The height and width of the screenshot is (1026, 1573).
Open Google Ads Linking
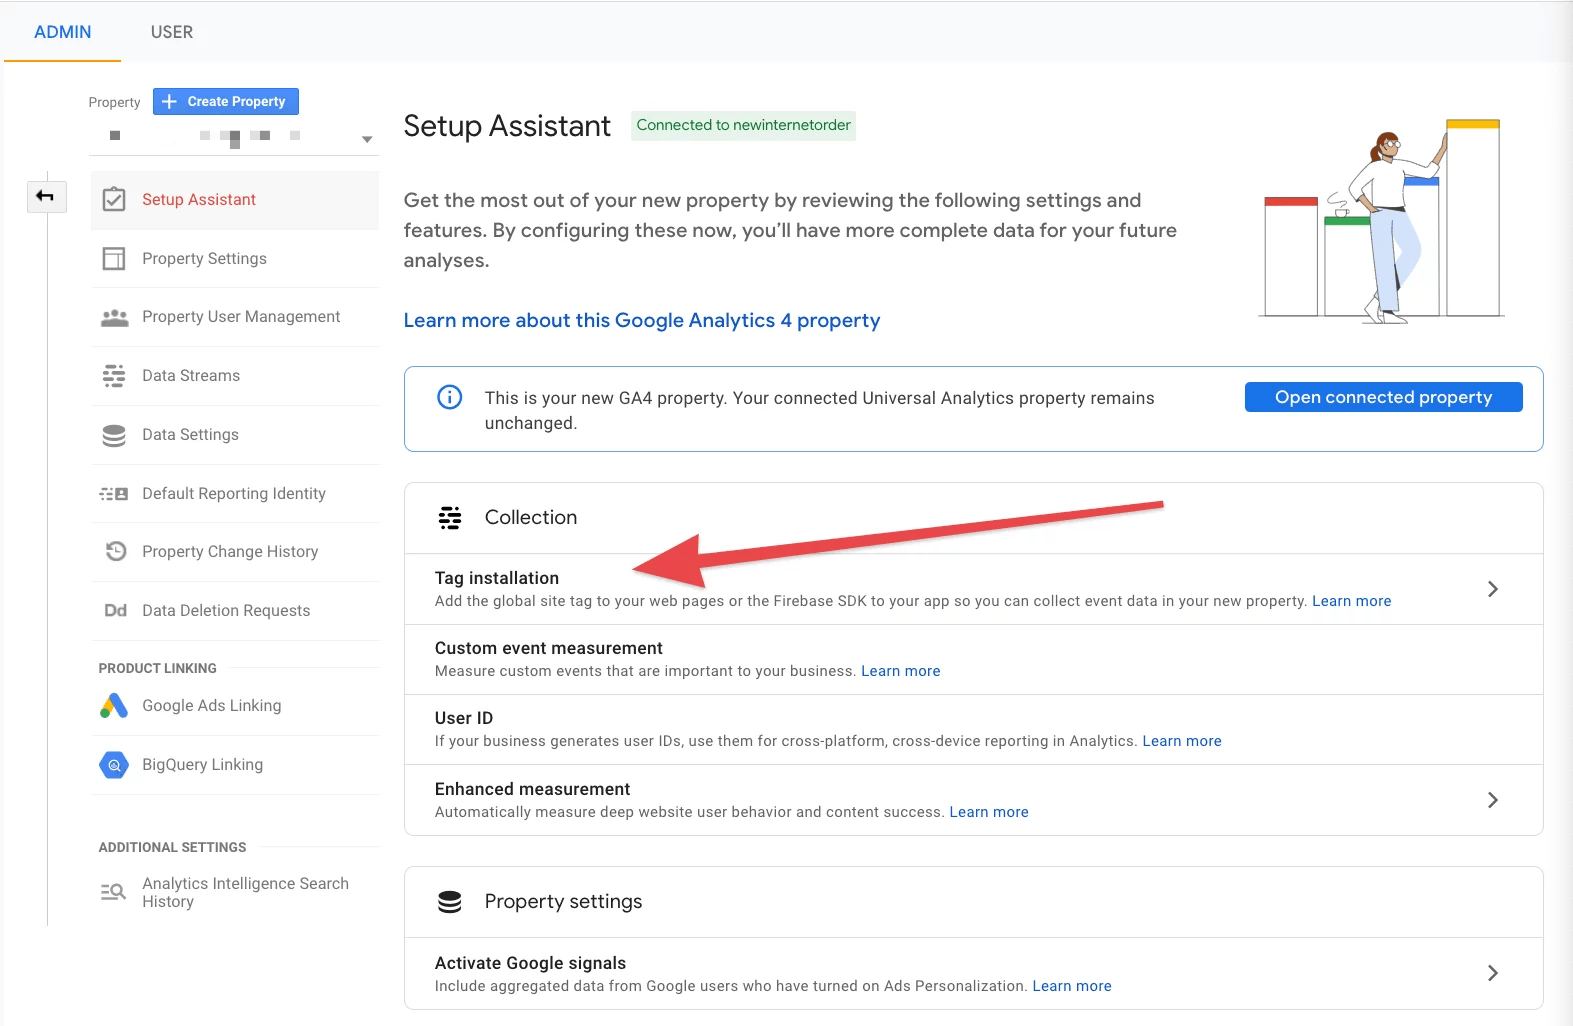(x=235, y=706)
